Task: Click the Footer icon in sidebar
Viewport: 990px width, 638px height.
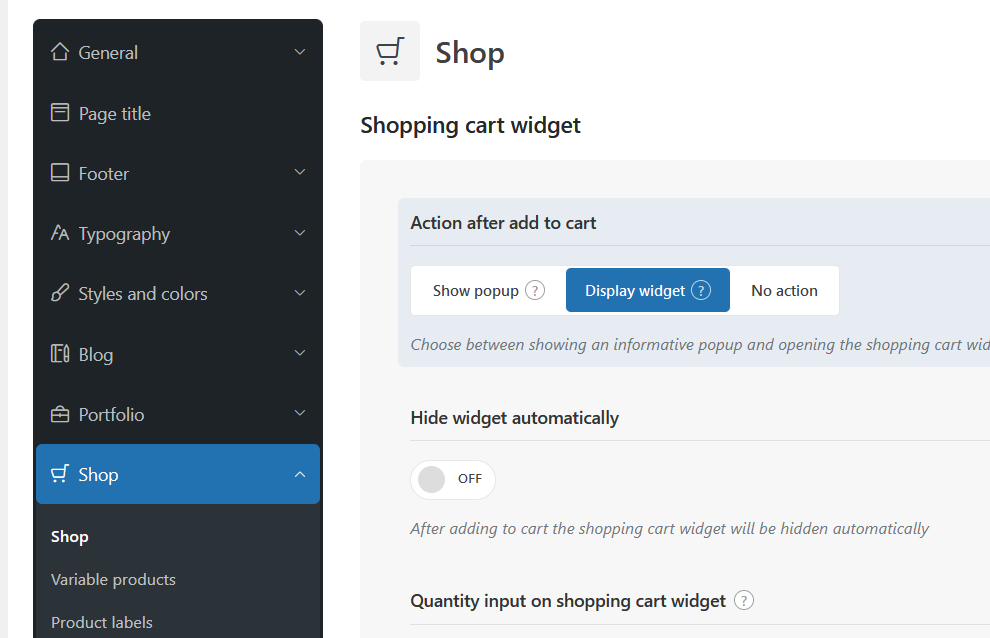Action: click(61, 173)
